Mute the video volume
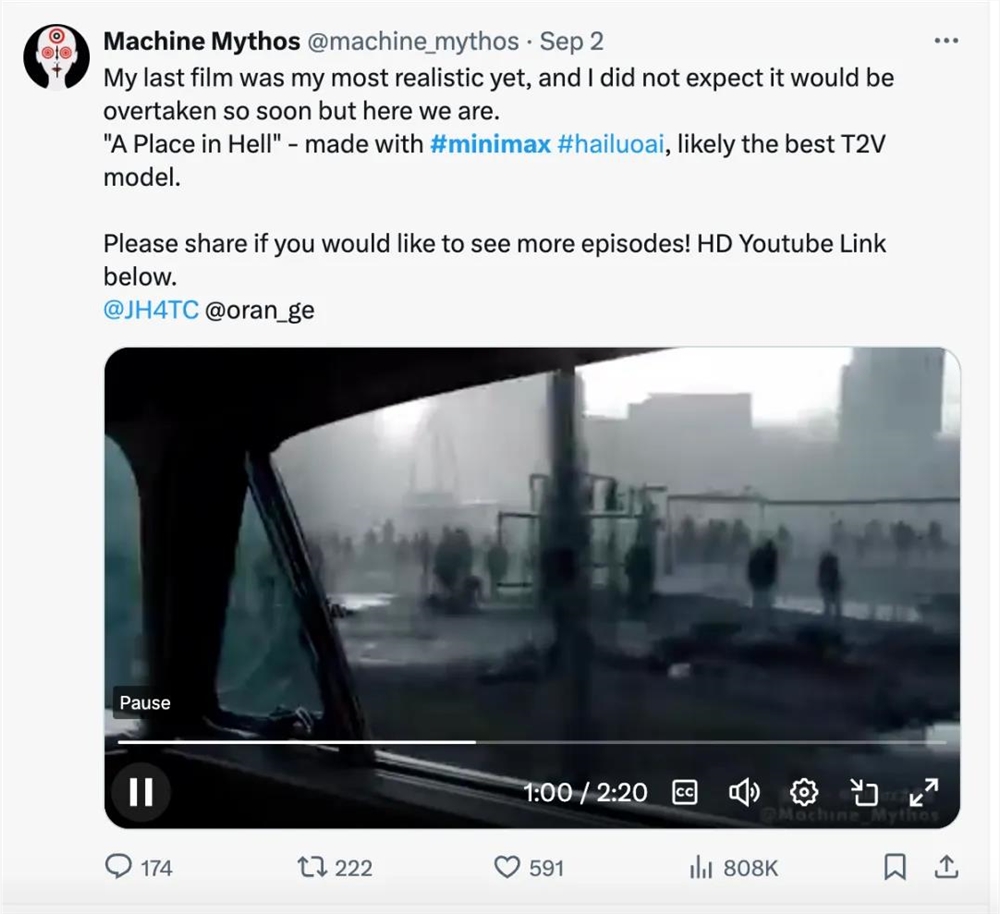 tap(744, 792)
